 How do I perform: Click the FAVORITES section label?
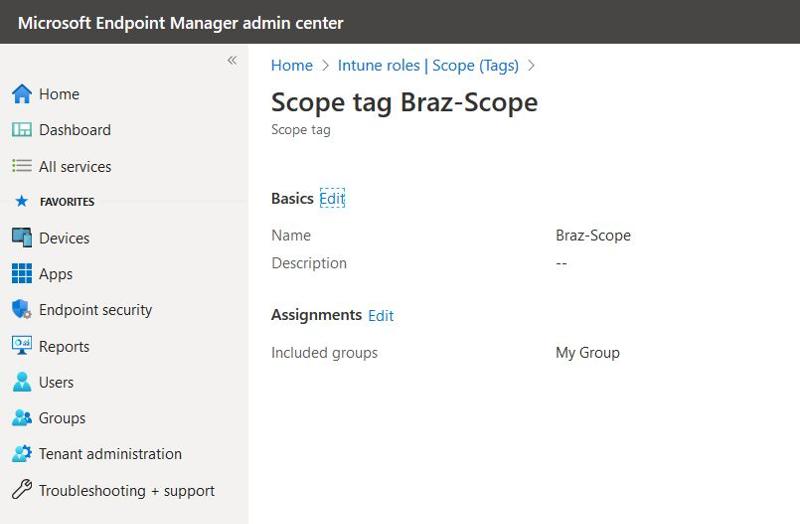tap(67, 202)
